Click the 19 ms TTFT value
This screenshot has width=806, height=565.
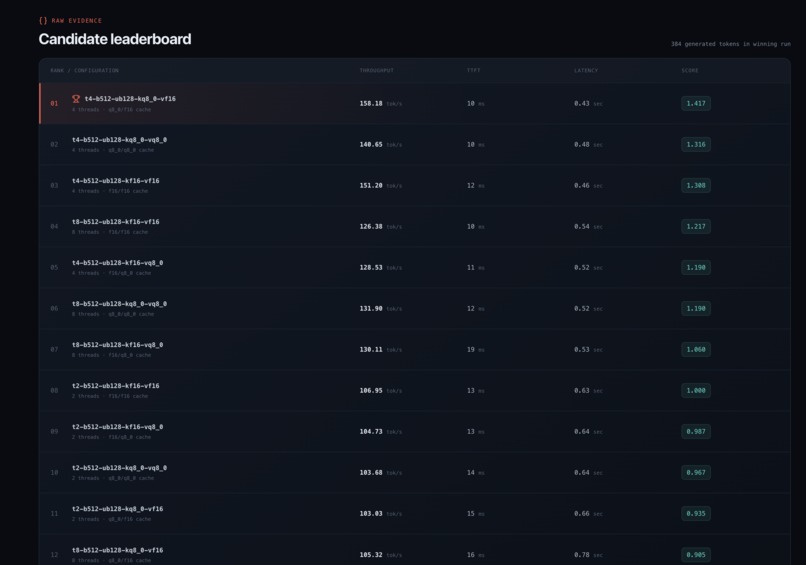[x=475, y=350]
